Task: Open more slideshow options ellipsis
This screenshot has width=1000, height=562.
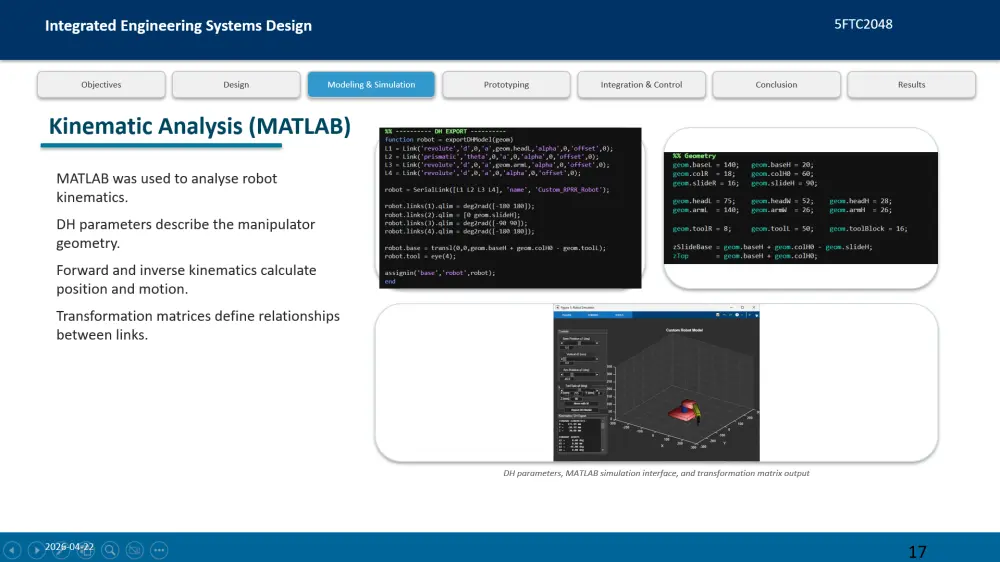Action: click(159, 549)
